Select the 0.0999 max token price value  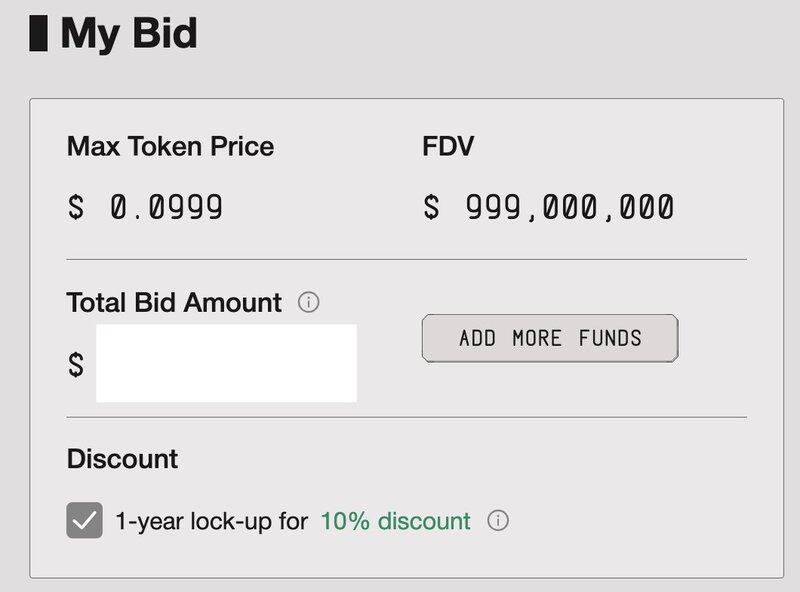coord(166,208)
